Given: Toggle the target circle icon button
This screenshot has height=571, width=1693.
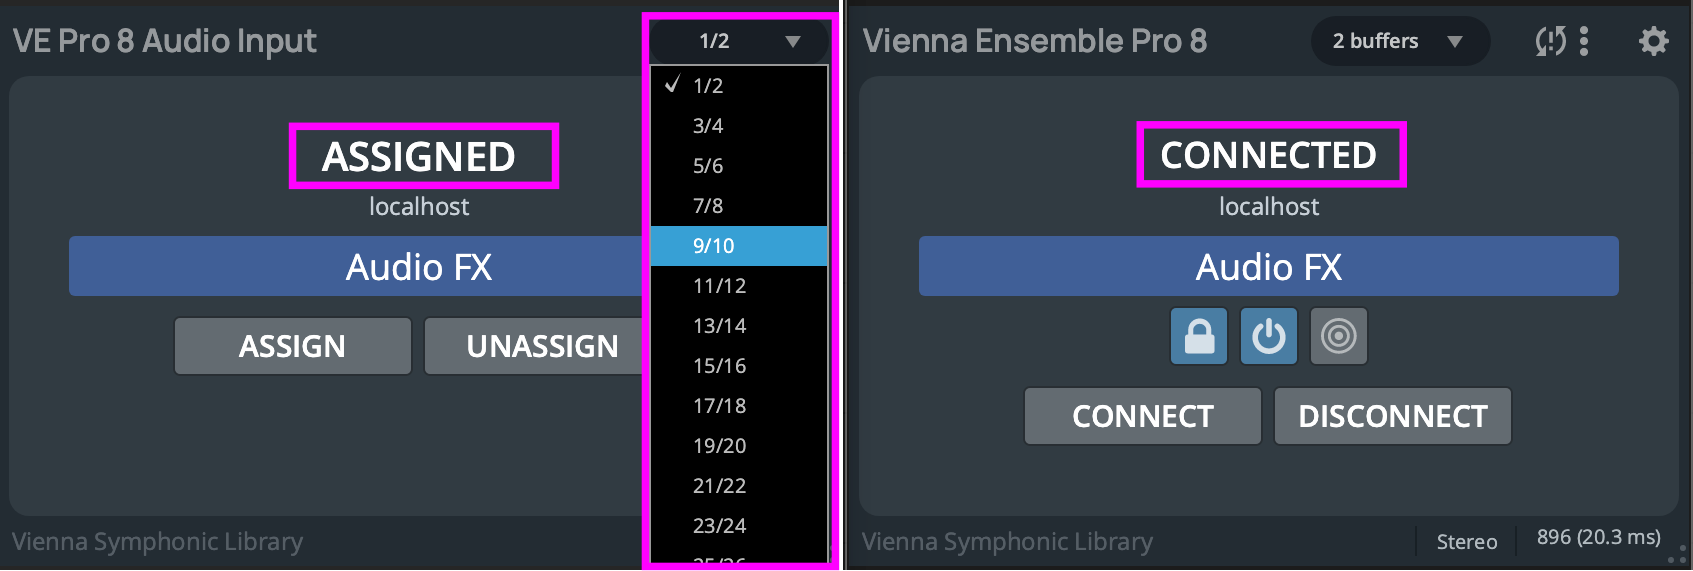Looking at the screenshot, I should (x=1339, y=336).
